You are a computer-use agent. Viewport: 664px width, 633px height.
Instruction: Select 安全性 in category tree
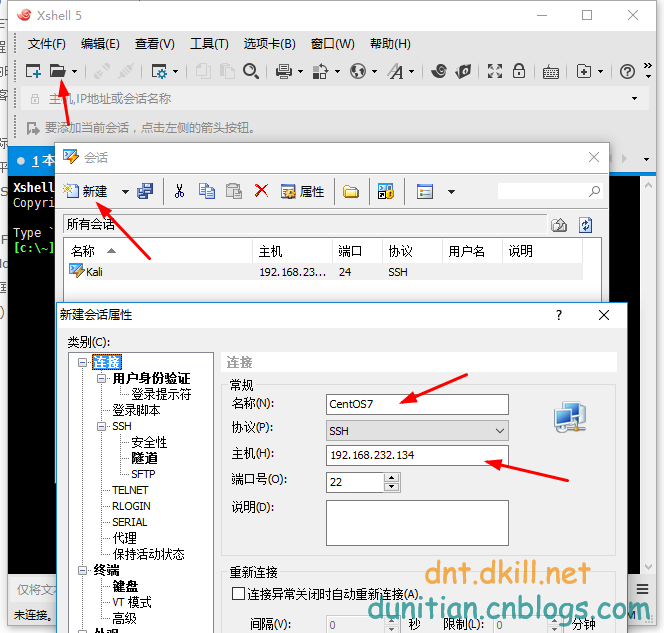149,442
